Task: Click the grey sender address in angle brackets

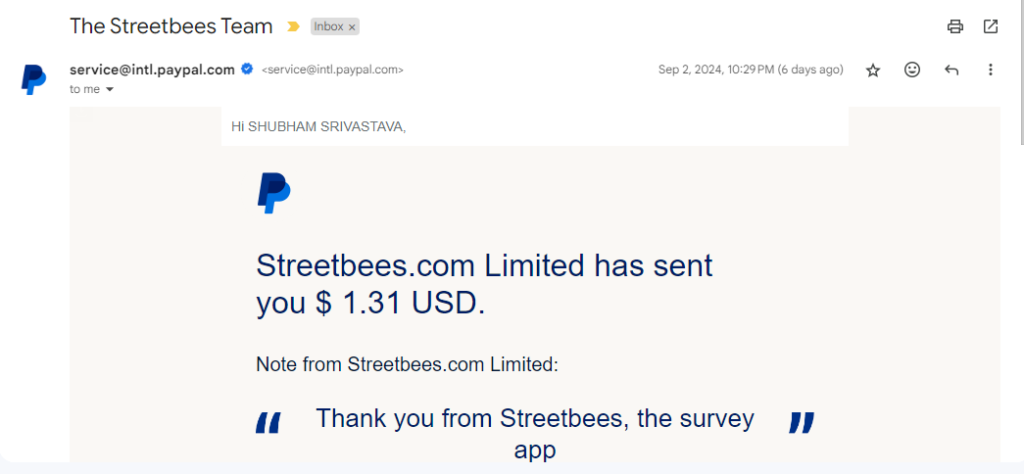Action: click(332, 69)
